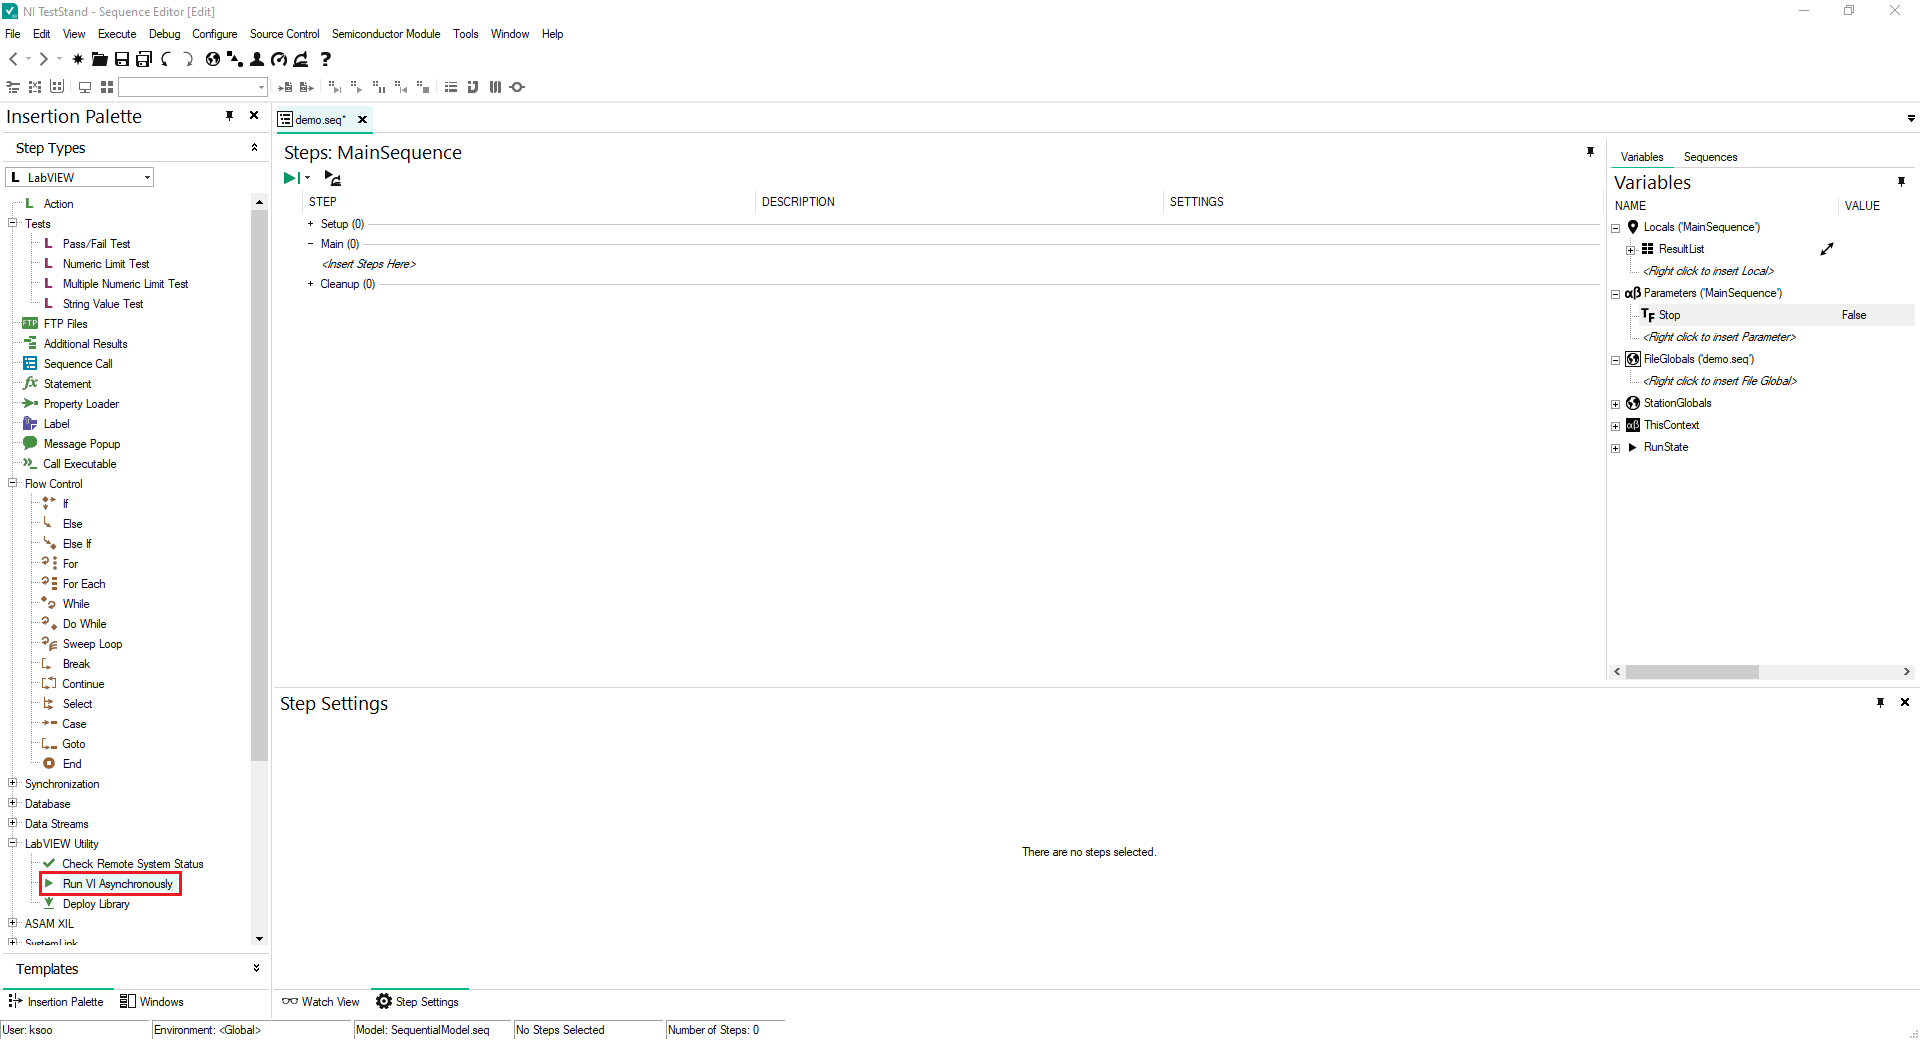
Task: Select the Message Popup step type
Action: pos(82,444)
